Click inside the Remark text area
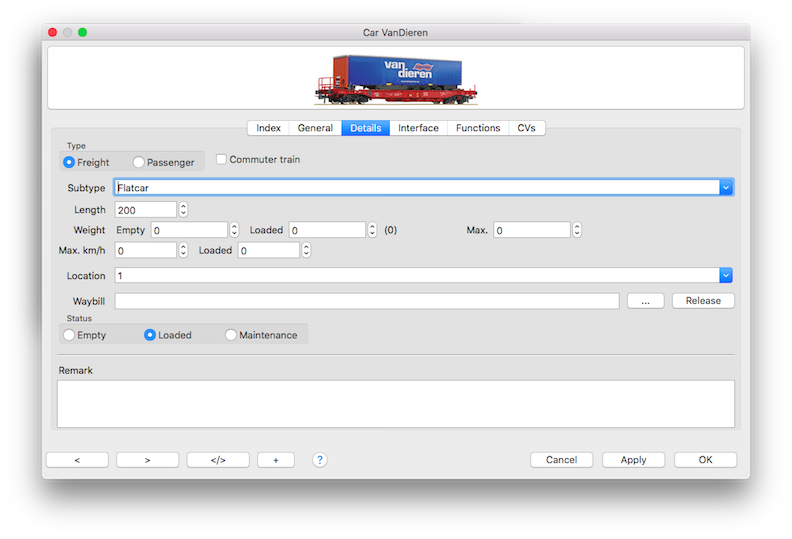The image size is (792, 539). 395,403
